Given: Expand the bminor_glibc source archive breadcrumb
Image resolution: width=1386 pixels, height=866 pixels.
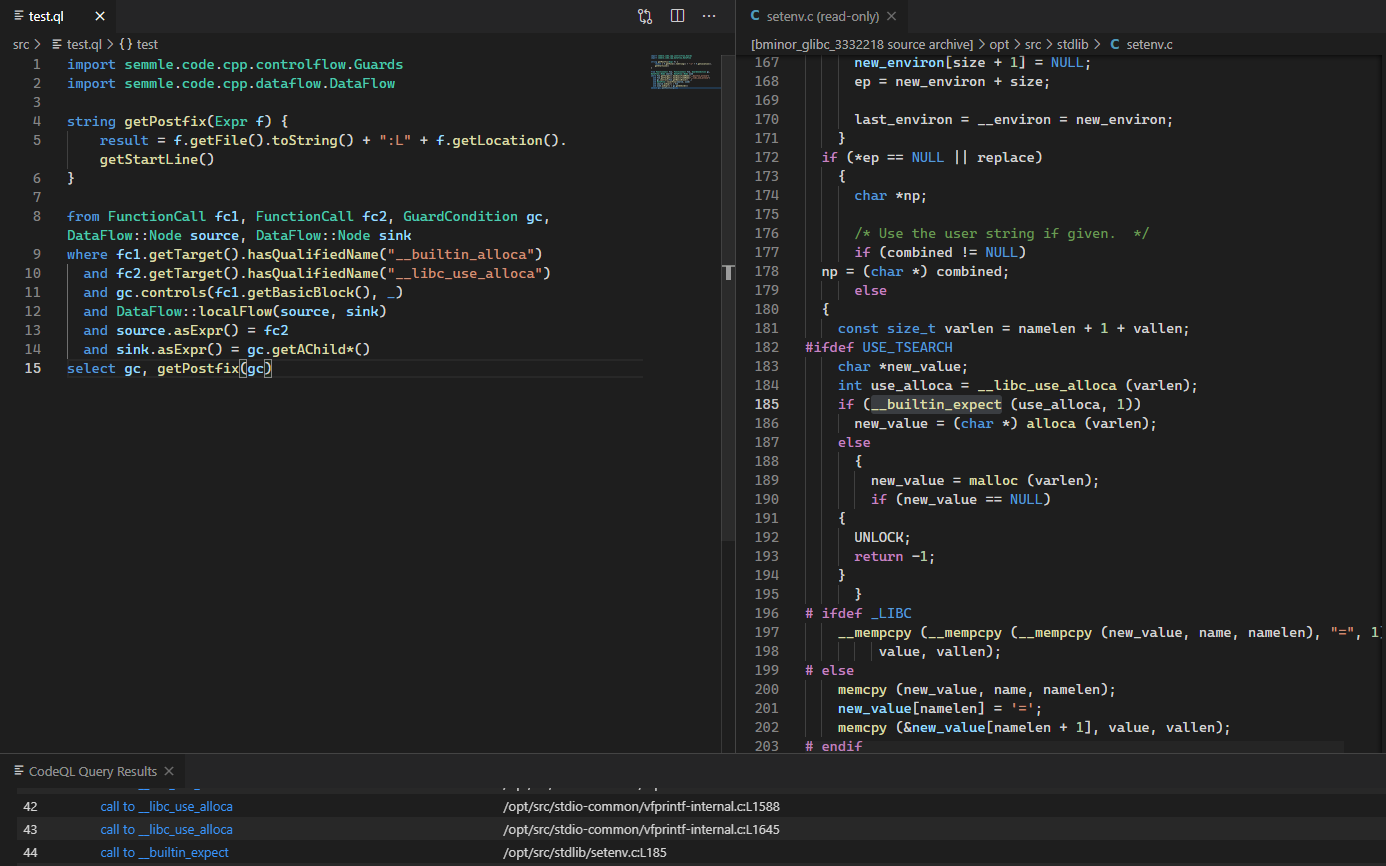Looking at the screenshot, I should pos(861,44).
